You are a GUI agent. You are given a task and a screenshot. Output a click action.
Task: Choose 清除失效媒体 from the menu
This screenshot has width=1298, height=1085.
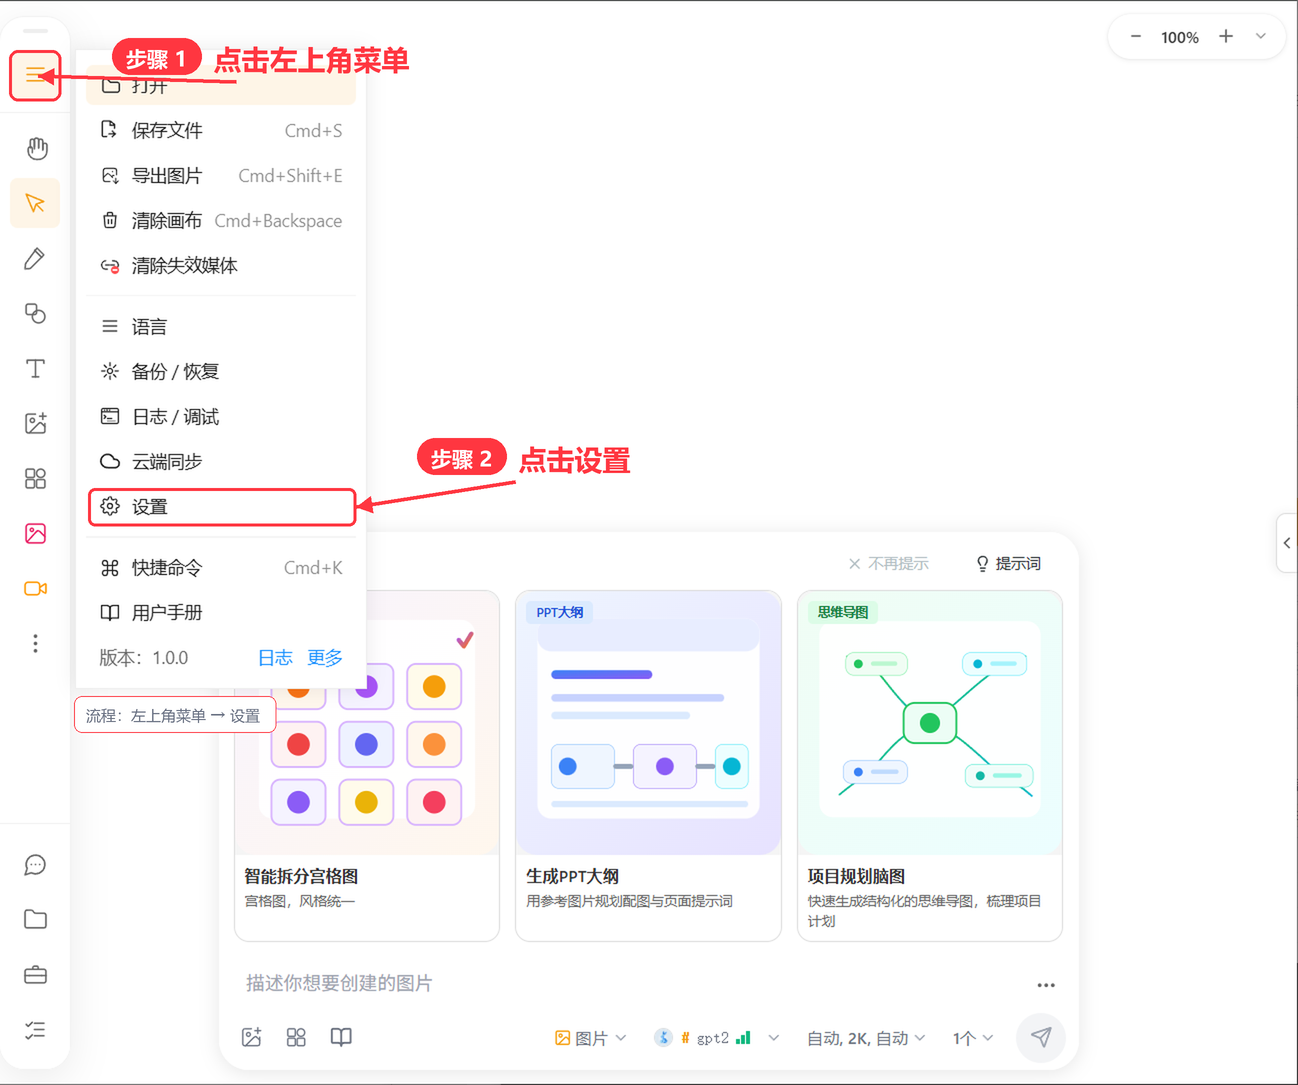click(221, 266)
